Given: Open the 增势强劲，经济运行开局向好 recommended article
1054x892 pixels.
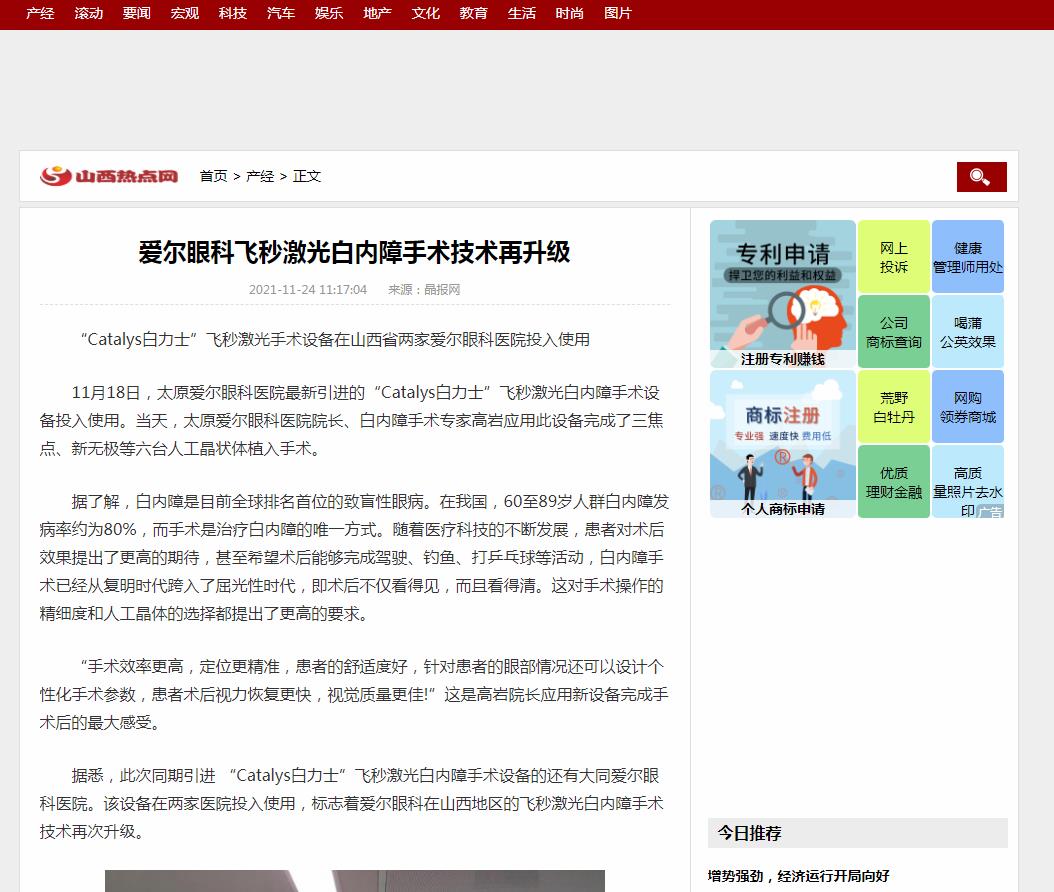Looking at the screenshot, I should (x=799, y=876).
